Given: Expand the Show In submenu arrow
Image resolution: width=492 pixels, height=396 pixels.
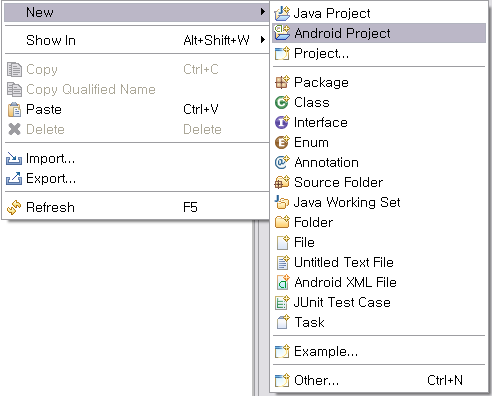Looking at the screenshot, I should pos(263,40).
